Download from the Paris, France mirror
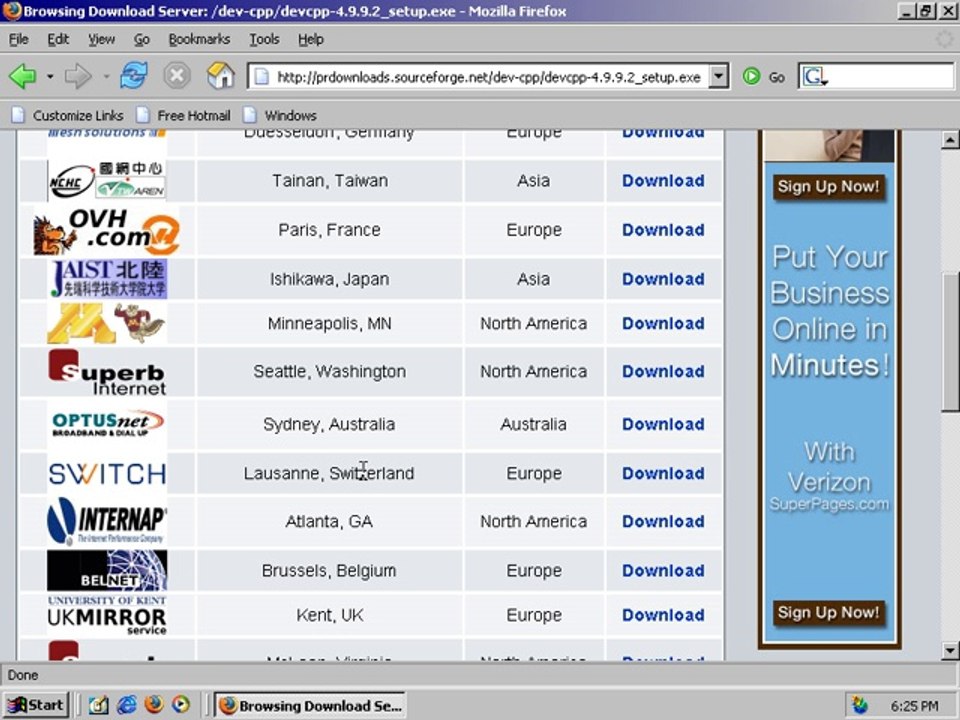The image size is (960, 720). coord(663,230)
